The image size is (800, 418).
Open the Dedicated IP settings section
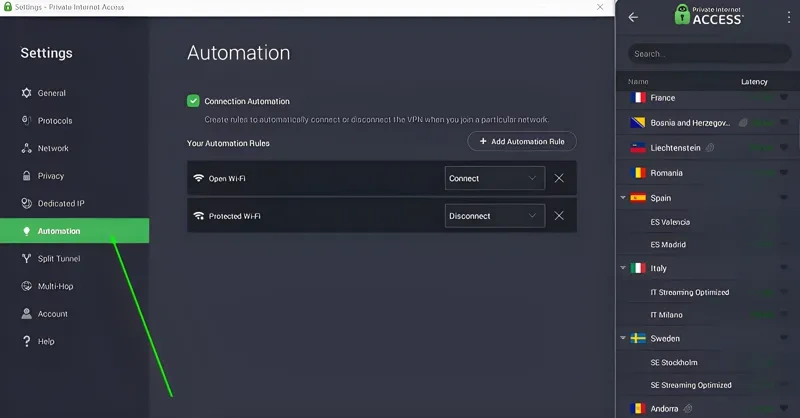tap(60, 204)
